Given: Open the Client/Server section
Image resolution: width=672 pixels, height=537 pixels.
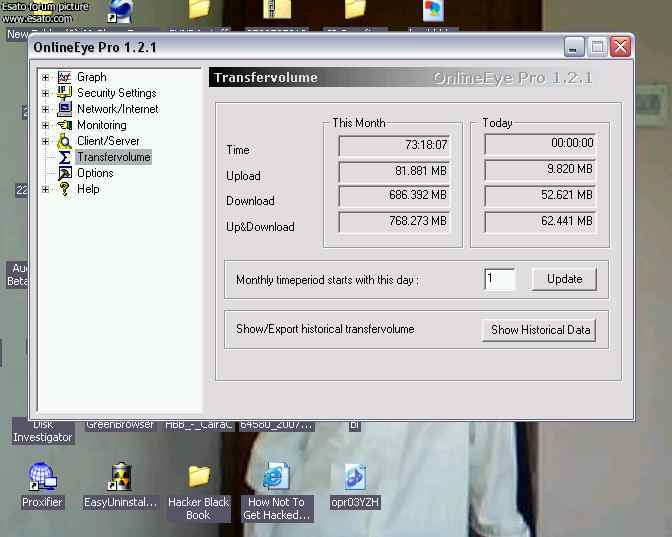Looking at the screenshot, I should pyautogui.click(x=108, y=141).
